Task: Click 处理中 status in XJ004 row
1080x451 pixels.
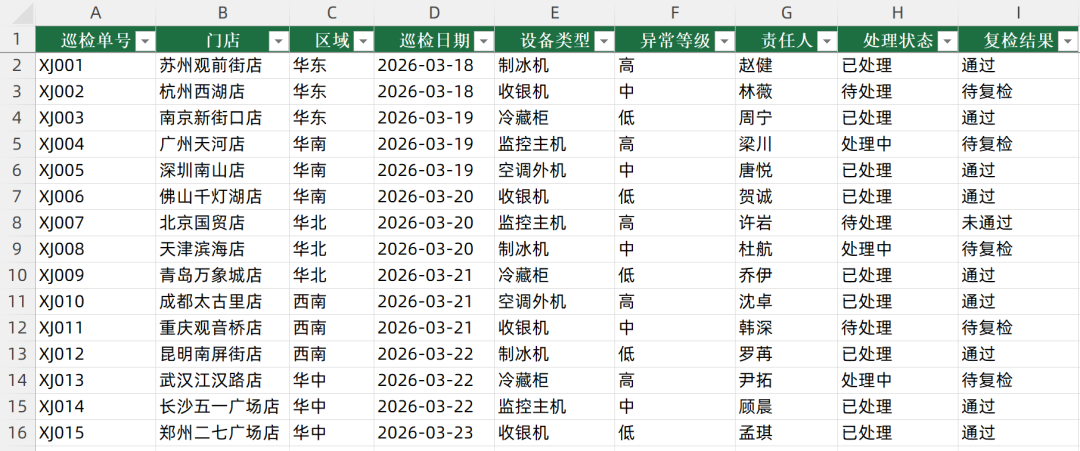Action: pyautogui.click(x=897, y=144)
